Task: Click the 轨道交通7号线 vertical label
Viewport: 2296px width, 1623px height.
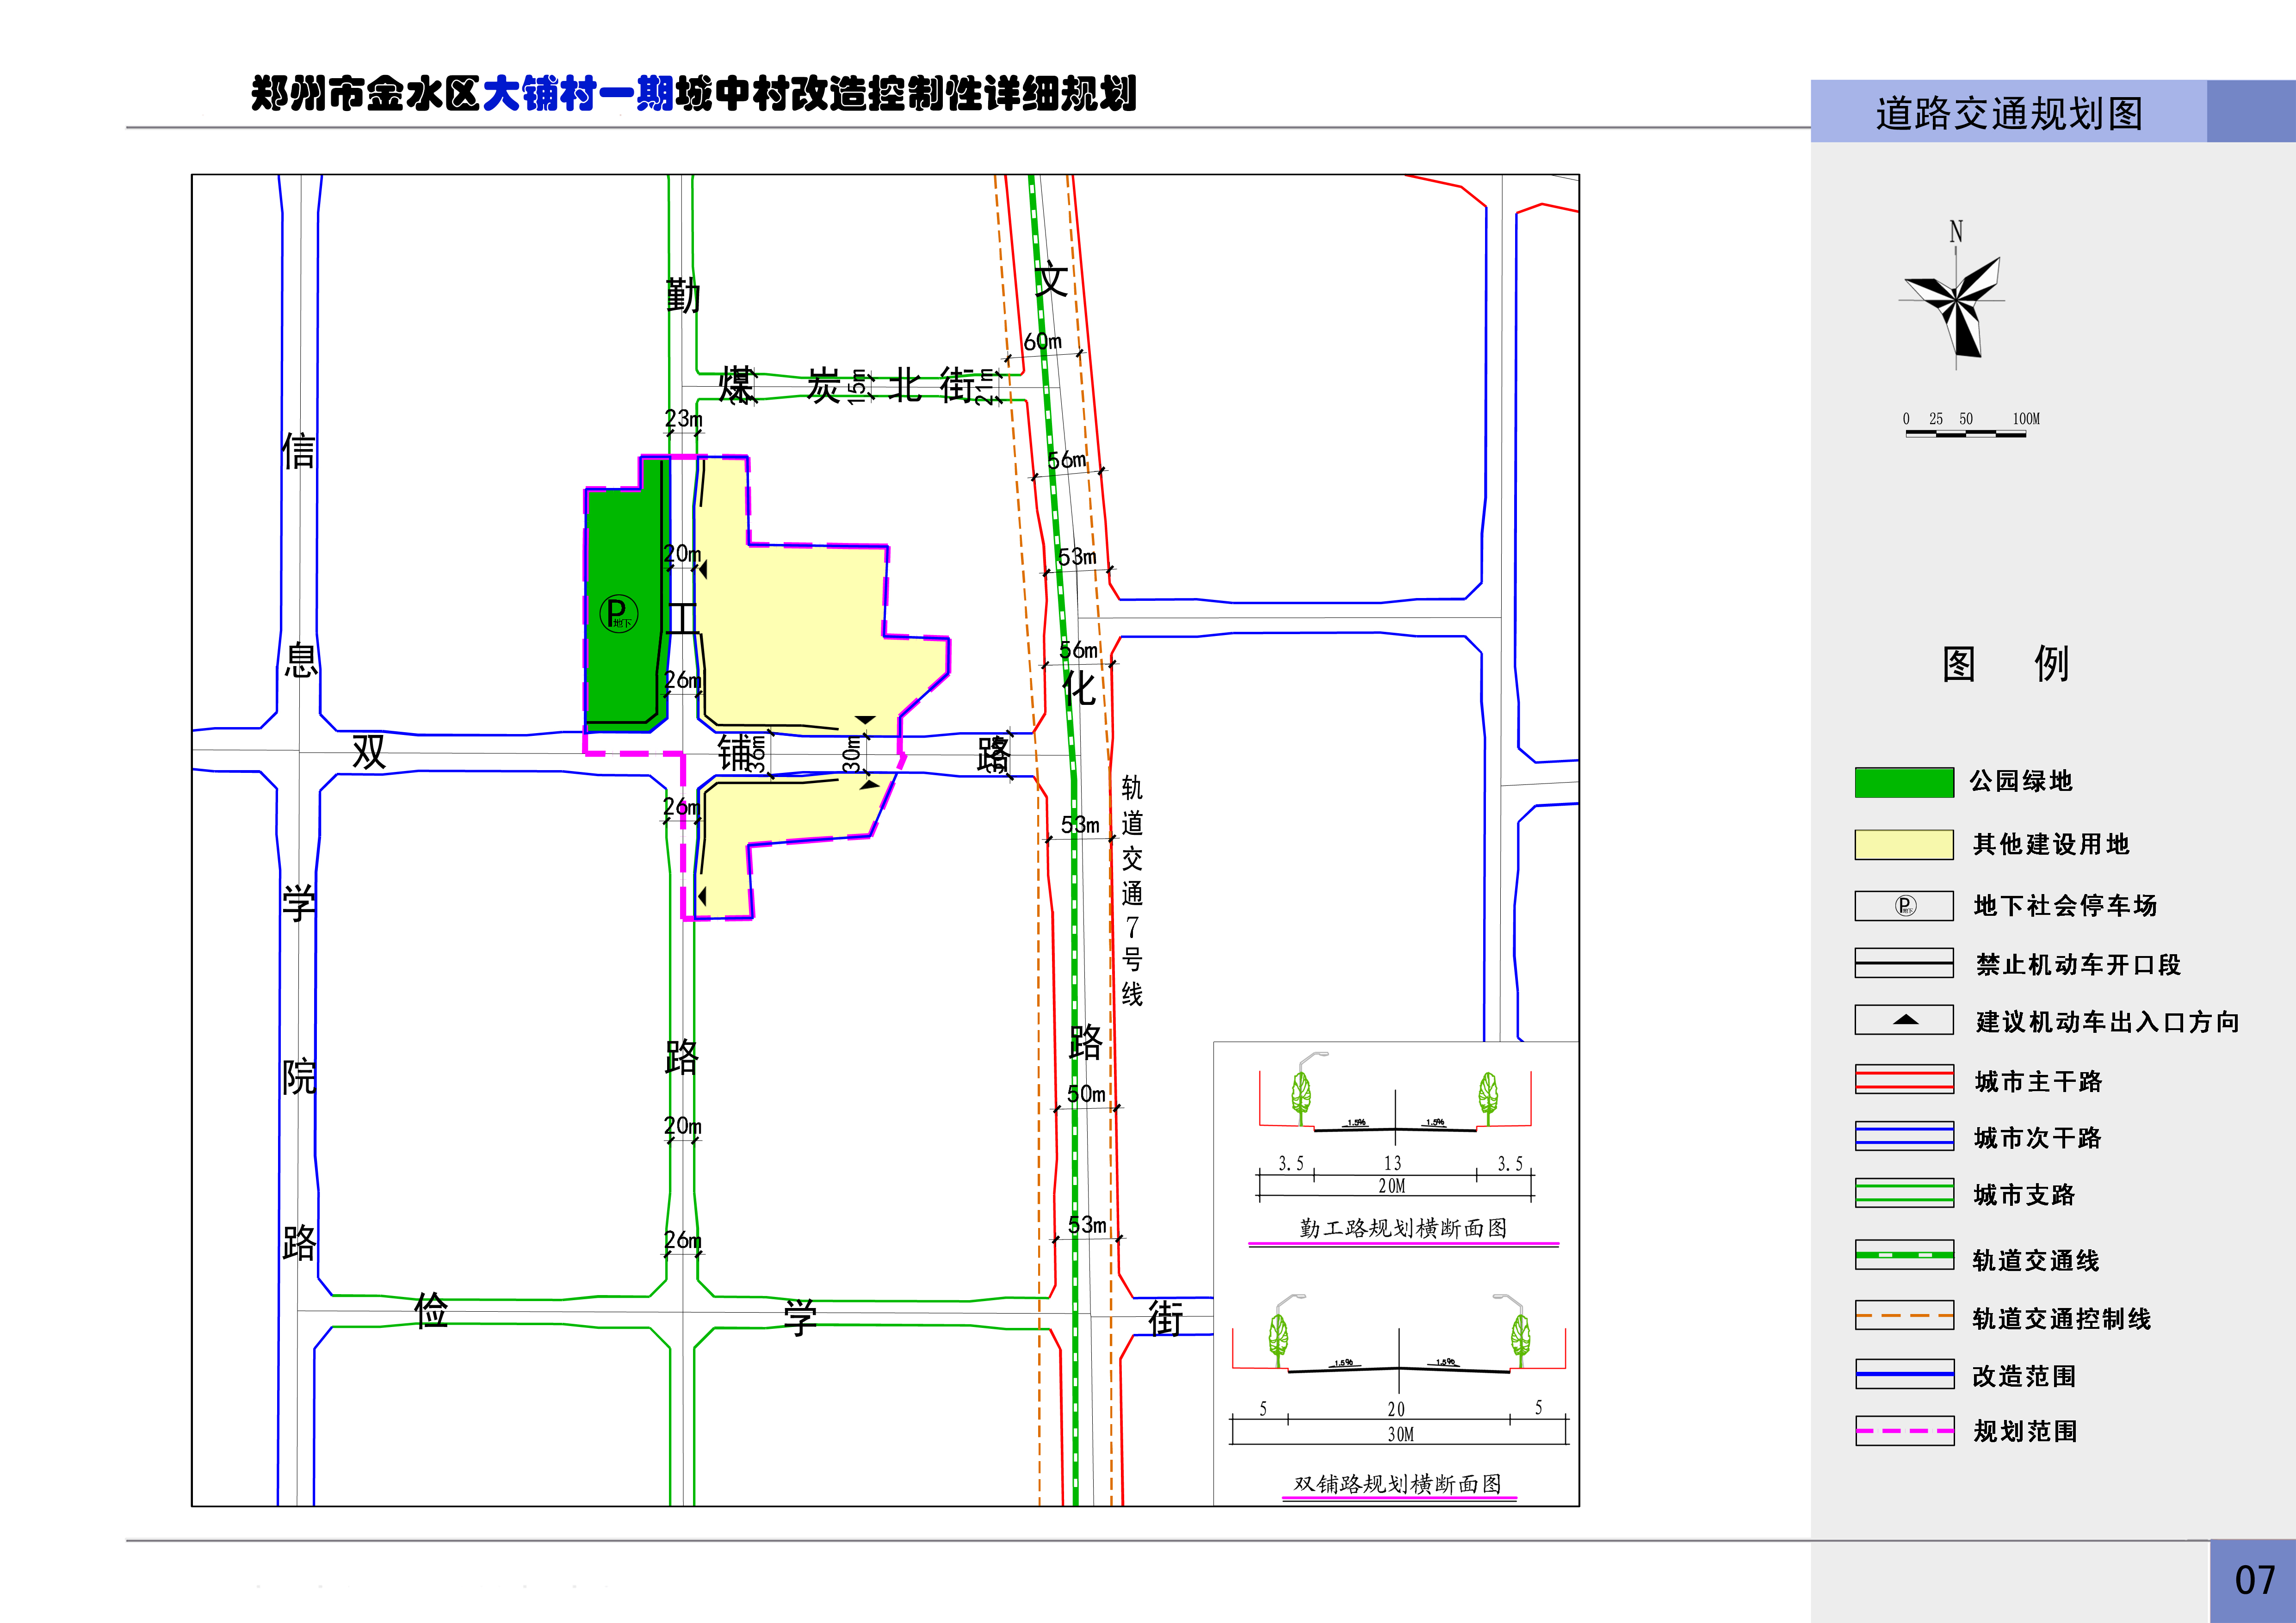Action: [x=1132, y=890]
